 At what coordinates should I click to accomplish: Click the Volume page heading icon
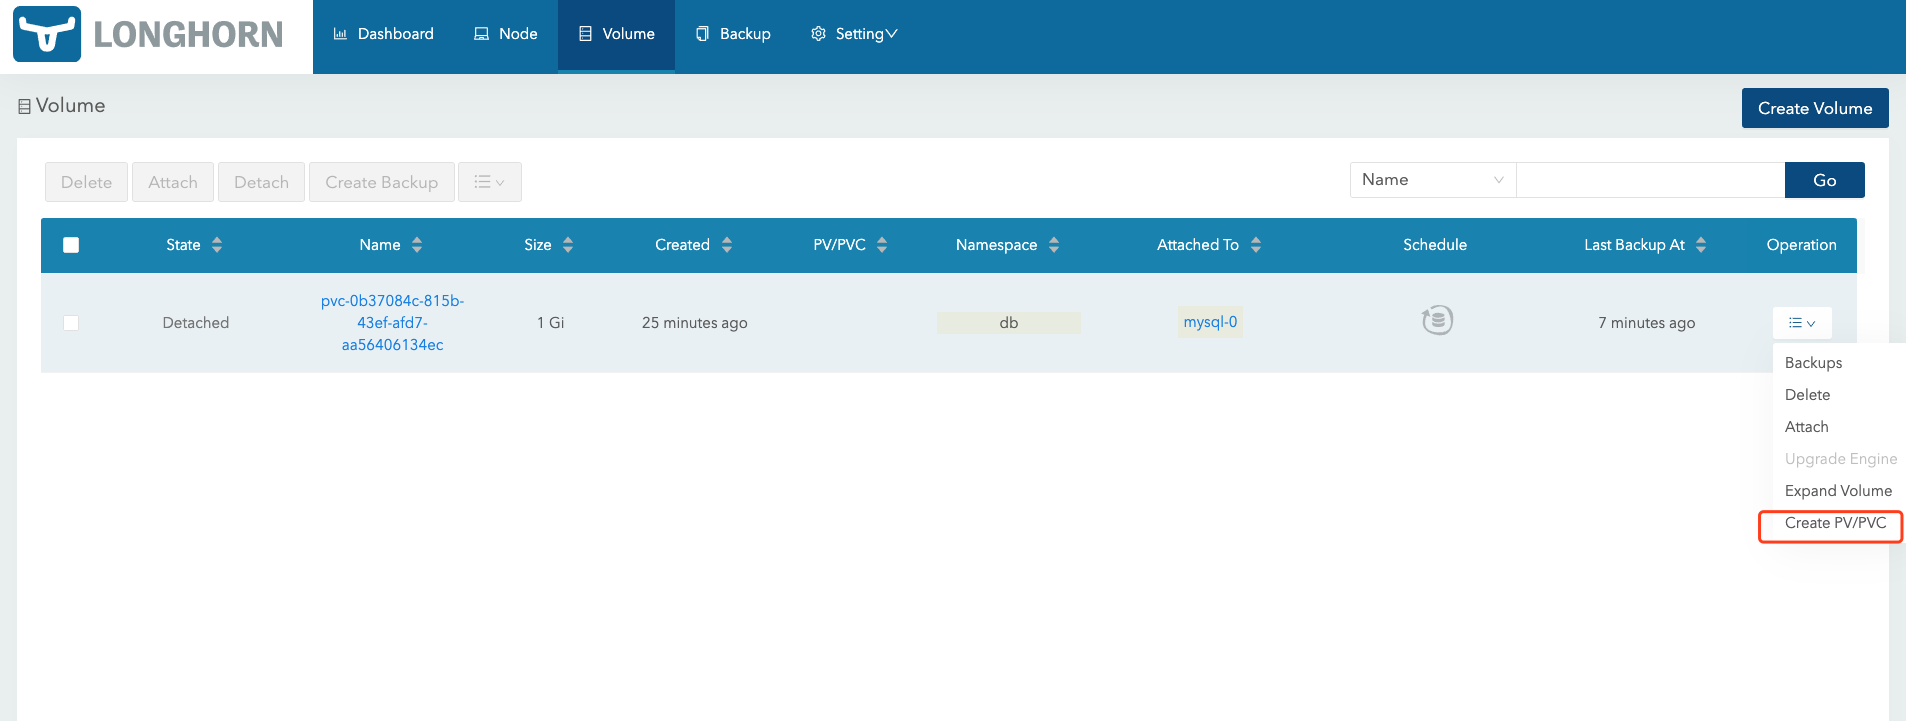(x=24, y=106)
